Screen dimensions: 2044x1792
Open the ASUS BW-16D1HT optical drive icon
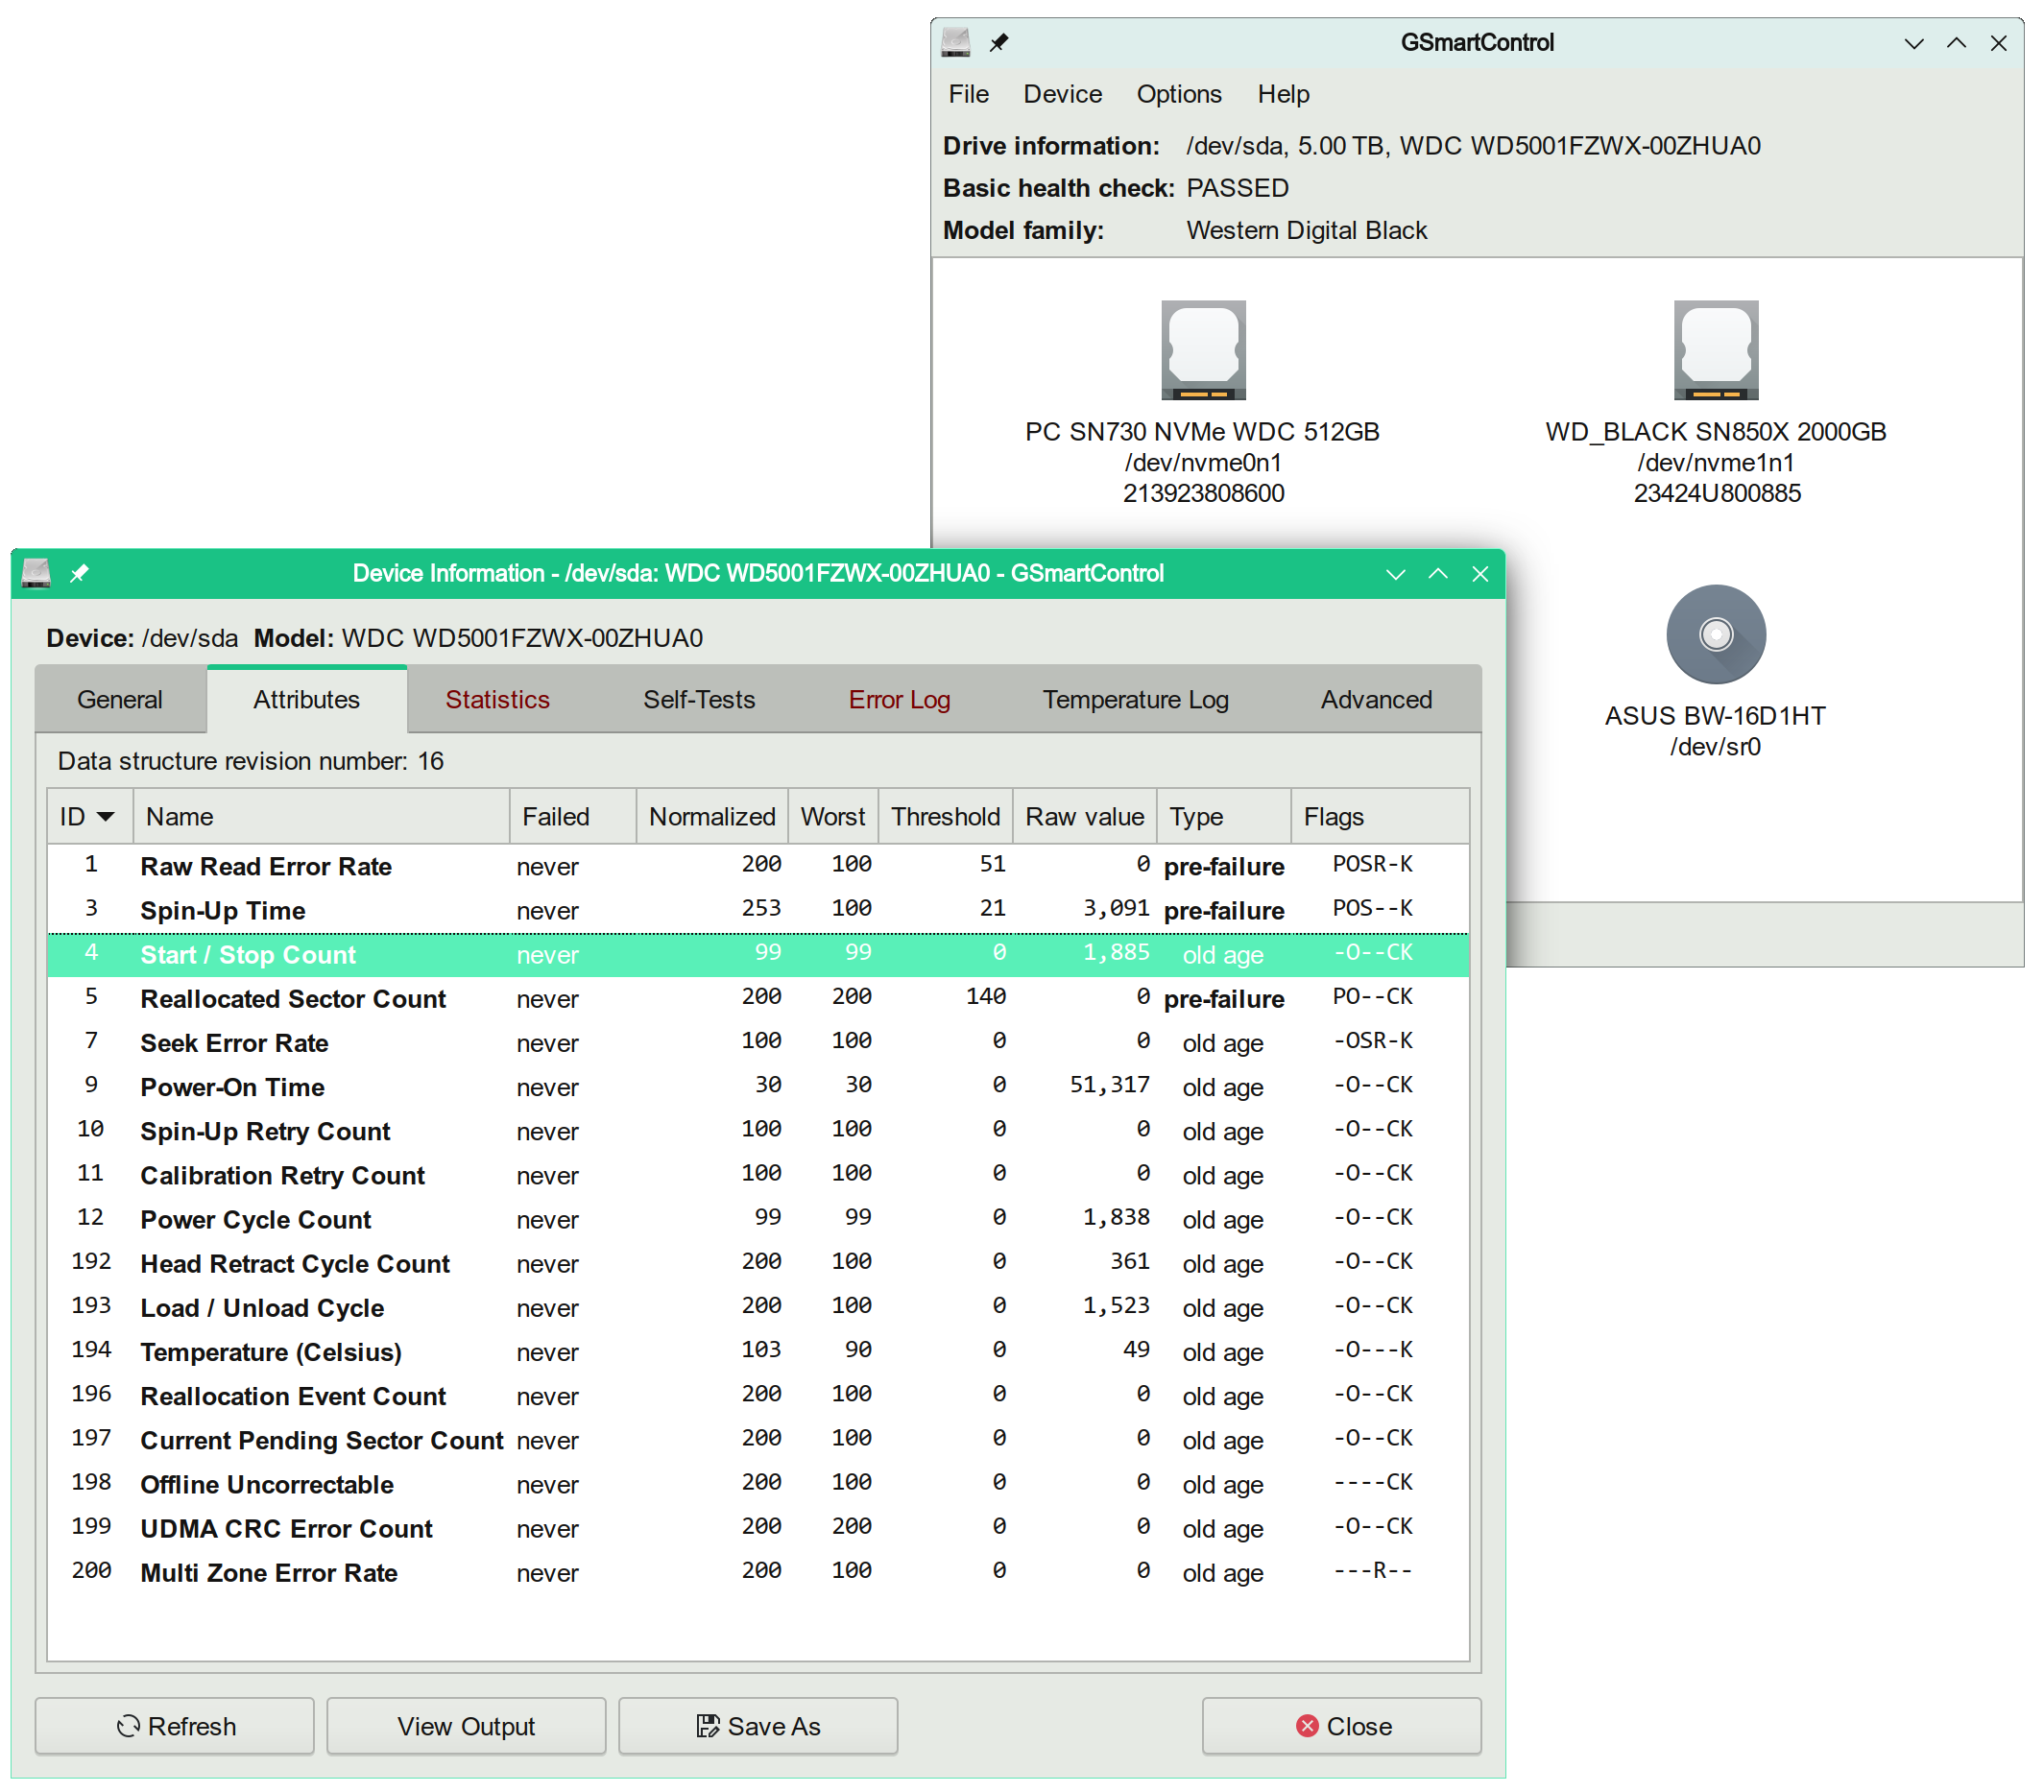[1716, 634]
